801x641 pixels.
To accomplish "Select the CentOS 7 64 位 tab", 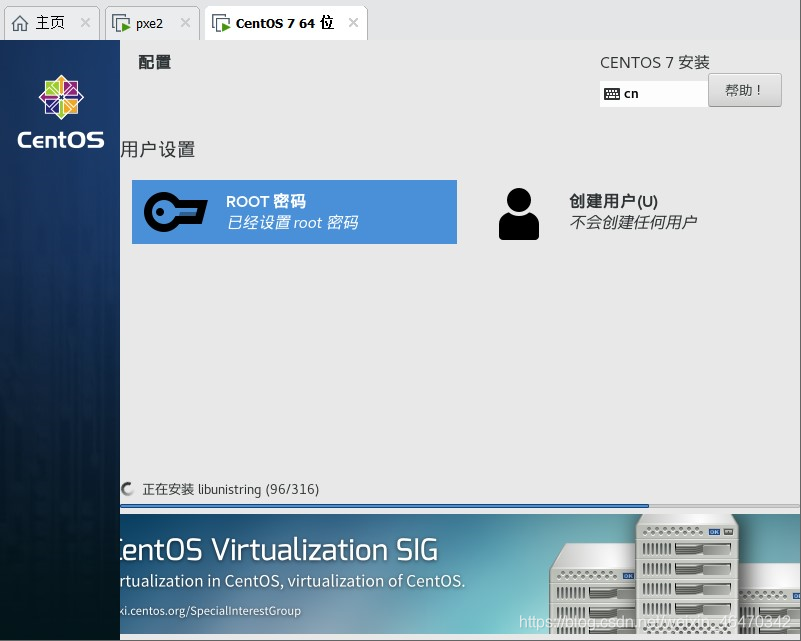I will coord(286,23).
